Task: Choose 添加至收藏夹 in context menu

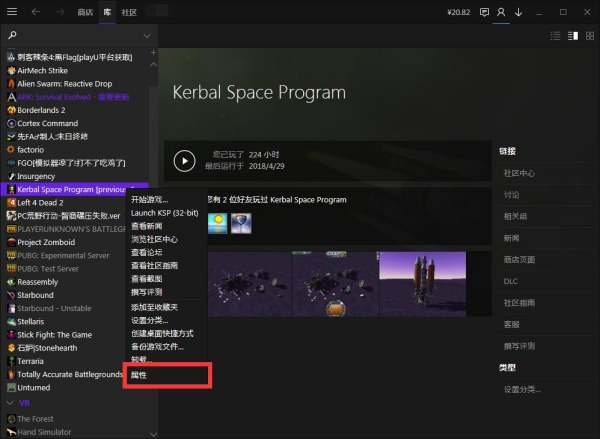Action: [154, 307]
